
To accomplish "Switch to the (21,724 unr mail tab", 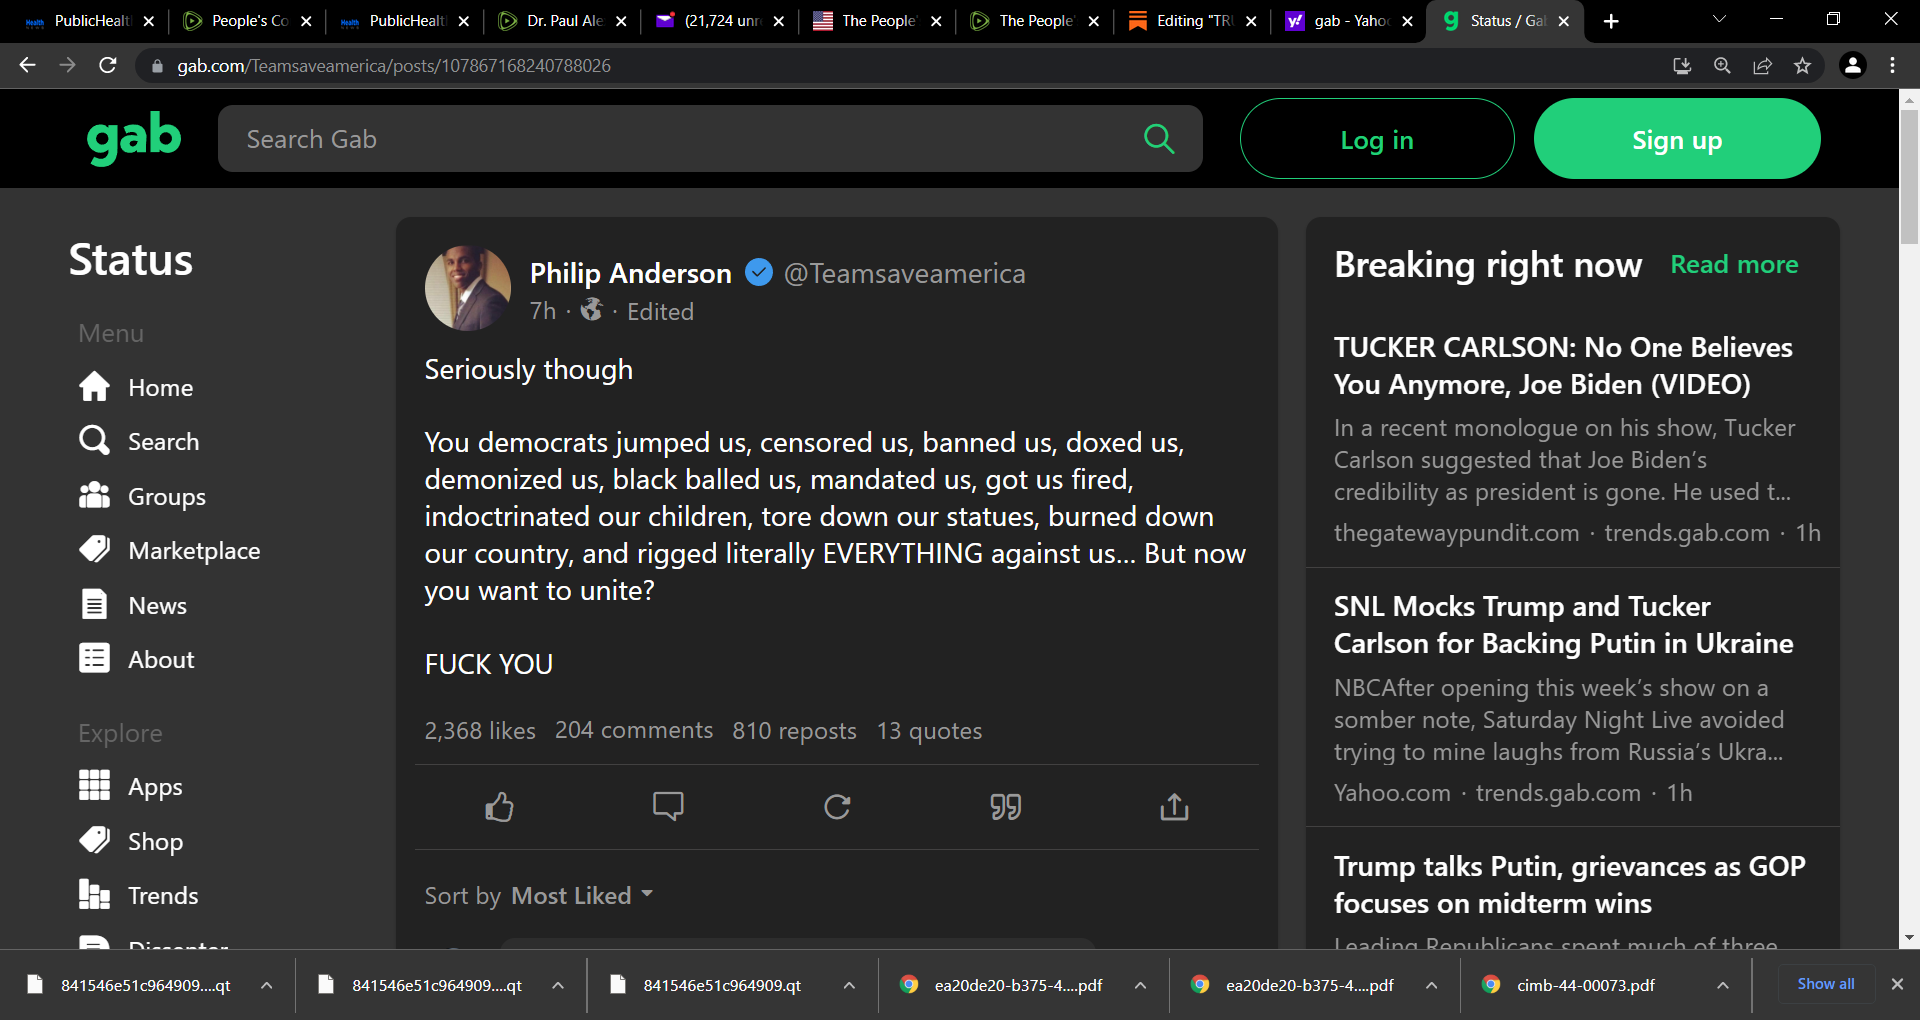I will [720, 21].
